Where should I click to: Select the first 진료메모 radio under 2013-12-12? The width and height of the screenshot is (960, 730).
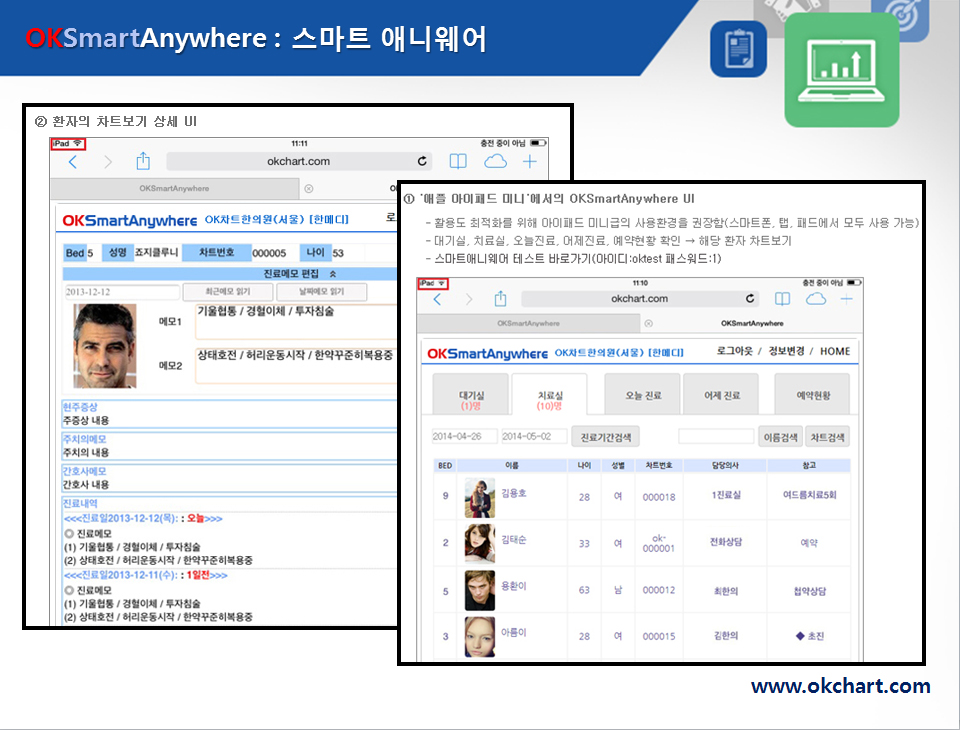tap(69, 533)
